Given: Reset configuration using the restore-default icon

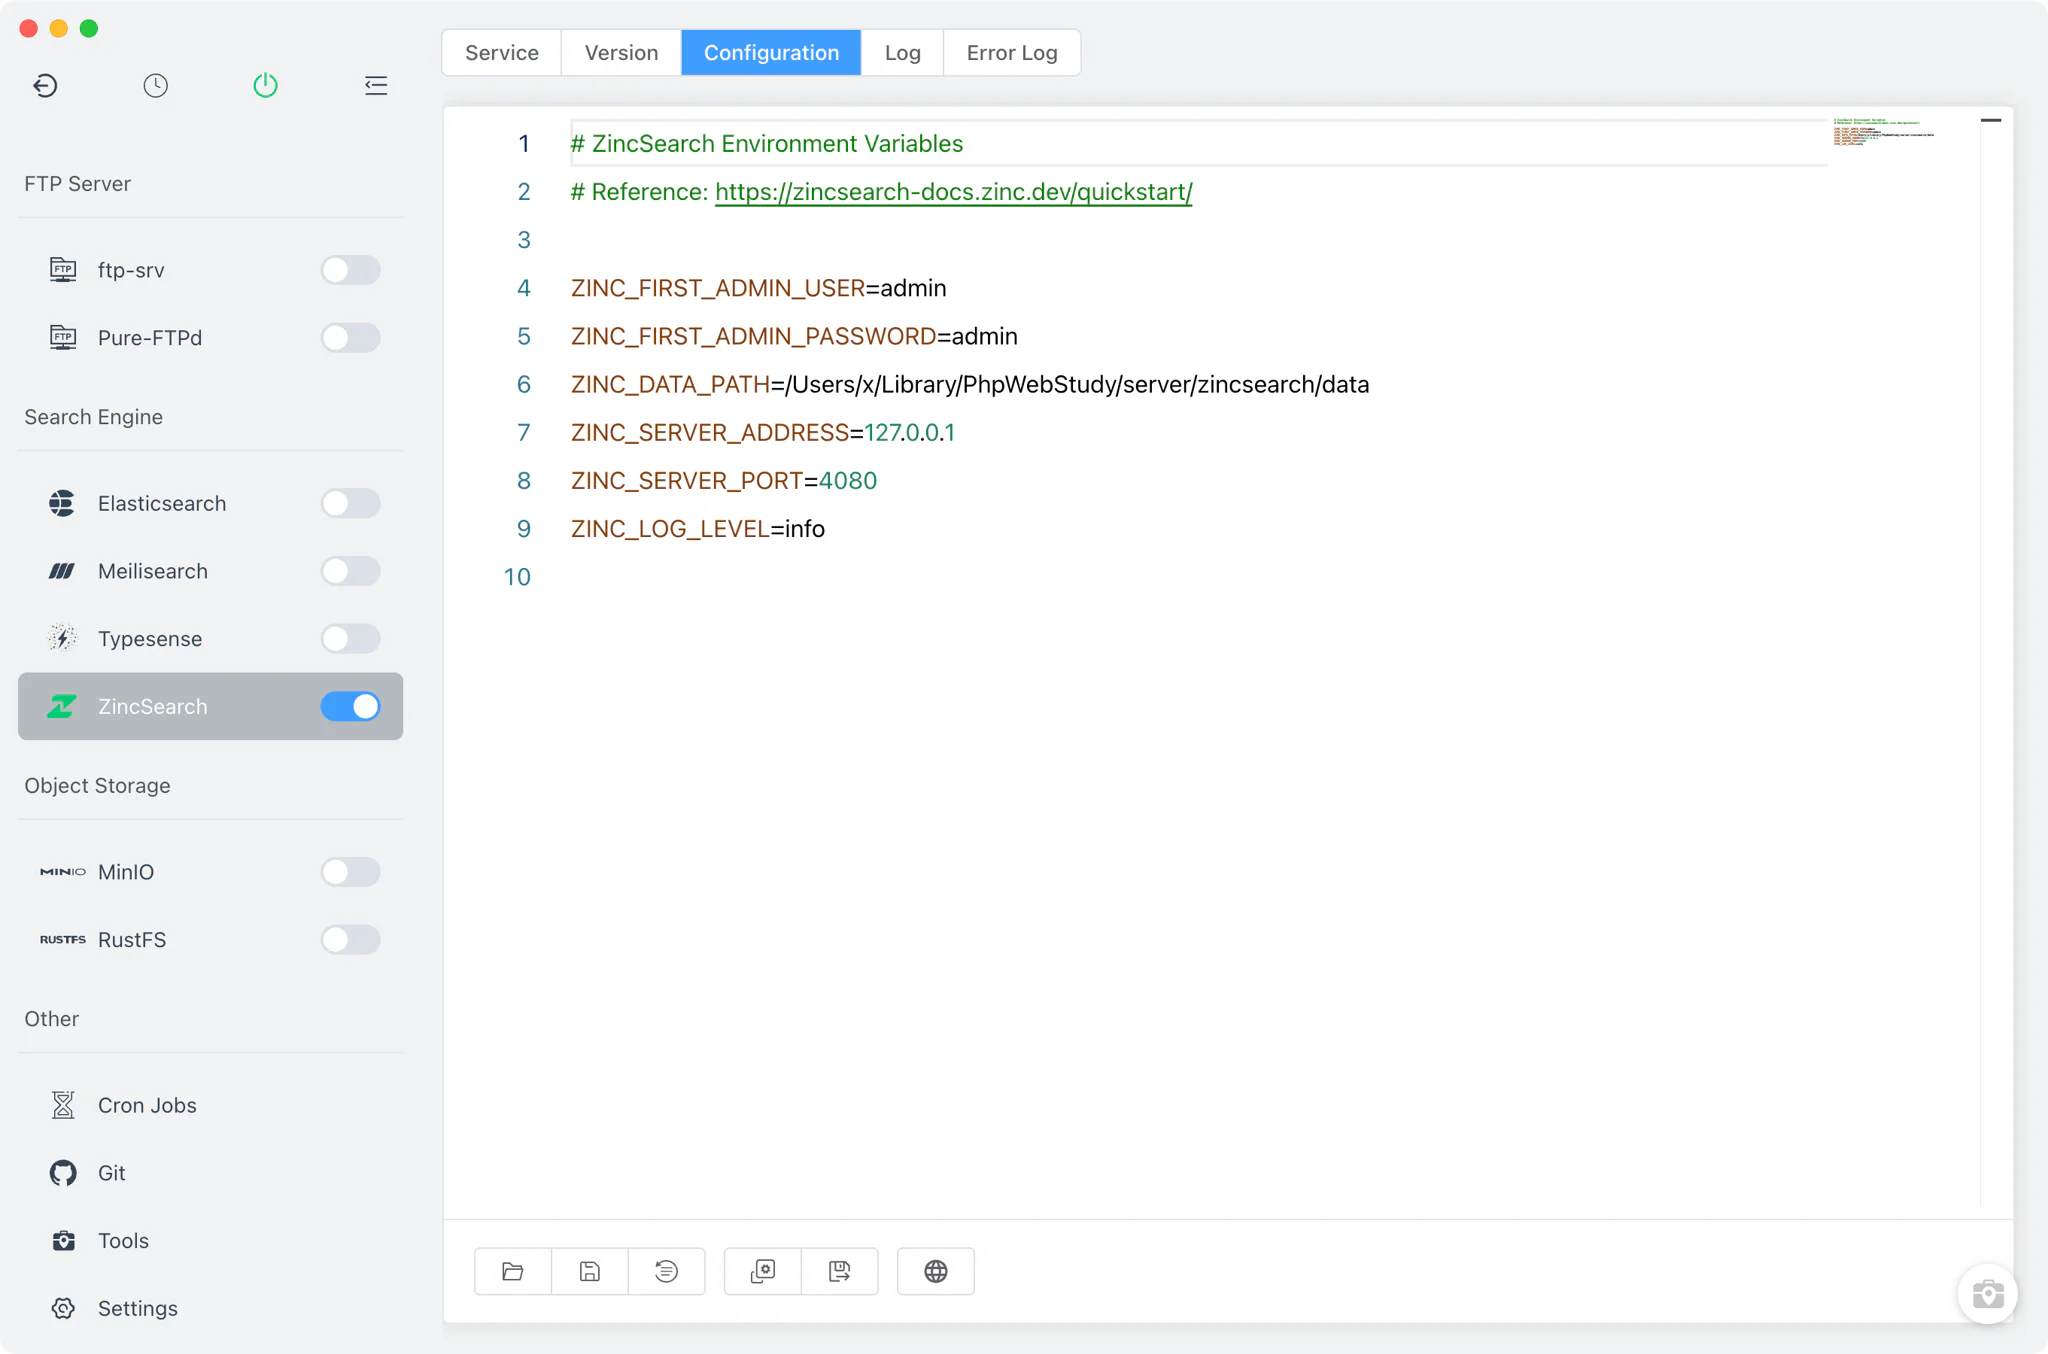Looking at the screenshot, I should [x=667, y=1271].
